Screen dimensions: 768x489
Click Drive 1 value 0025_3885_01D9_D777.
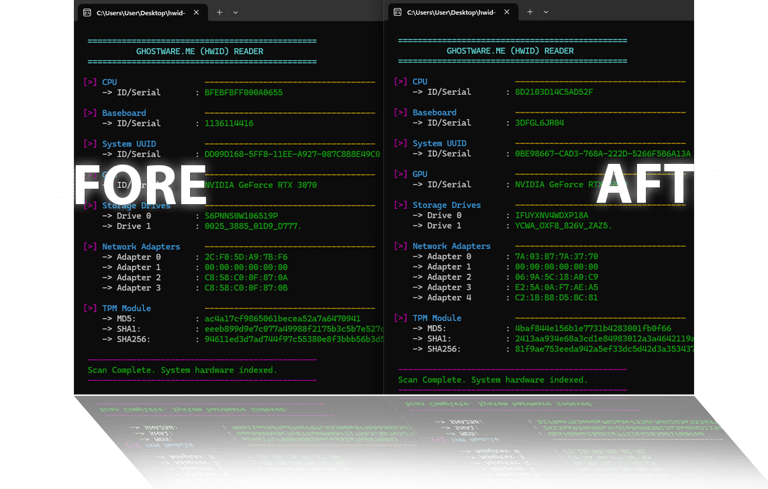(x=253, y=226)
